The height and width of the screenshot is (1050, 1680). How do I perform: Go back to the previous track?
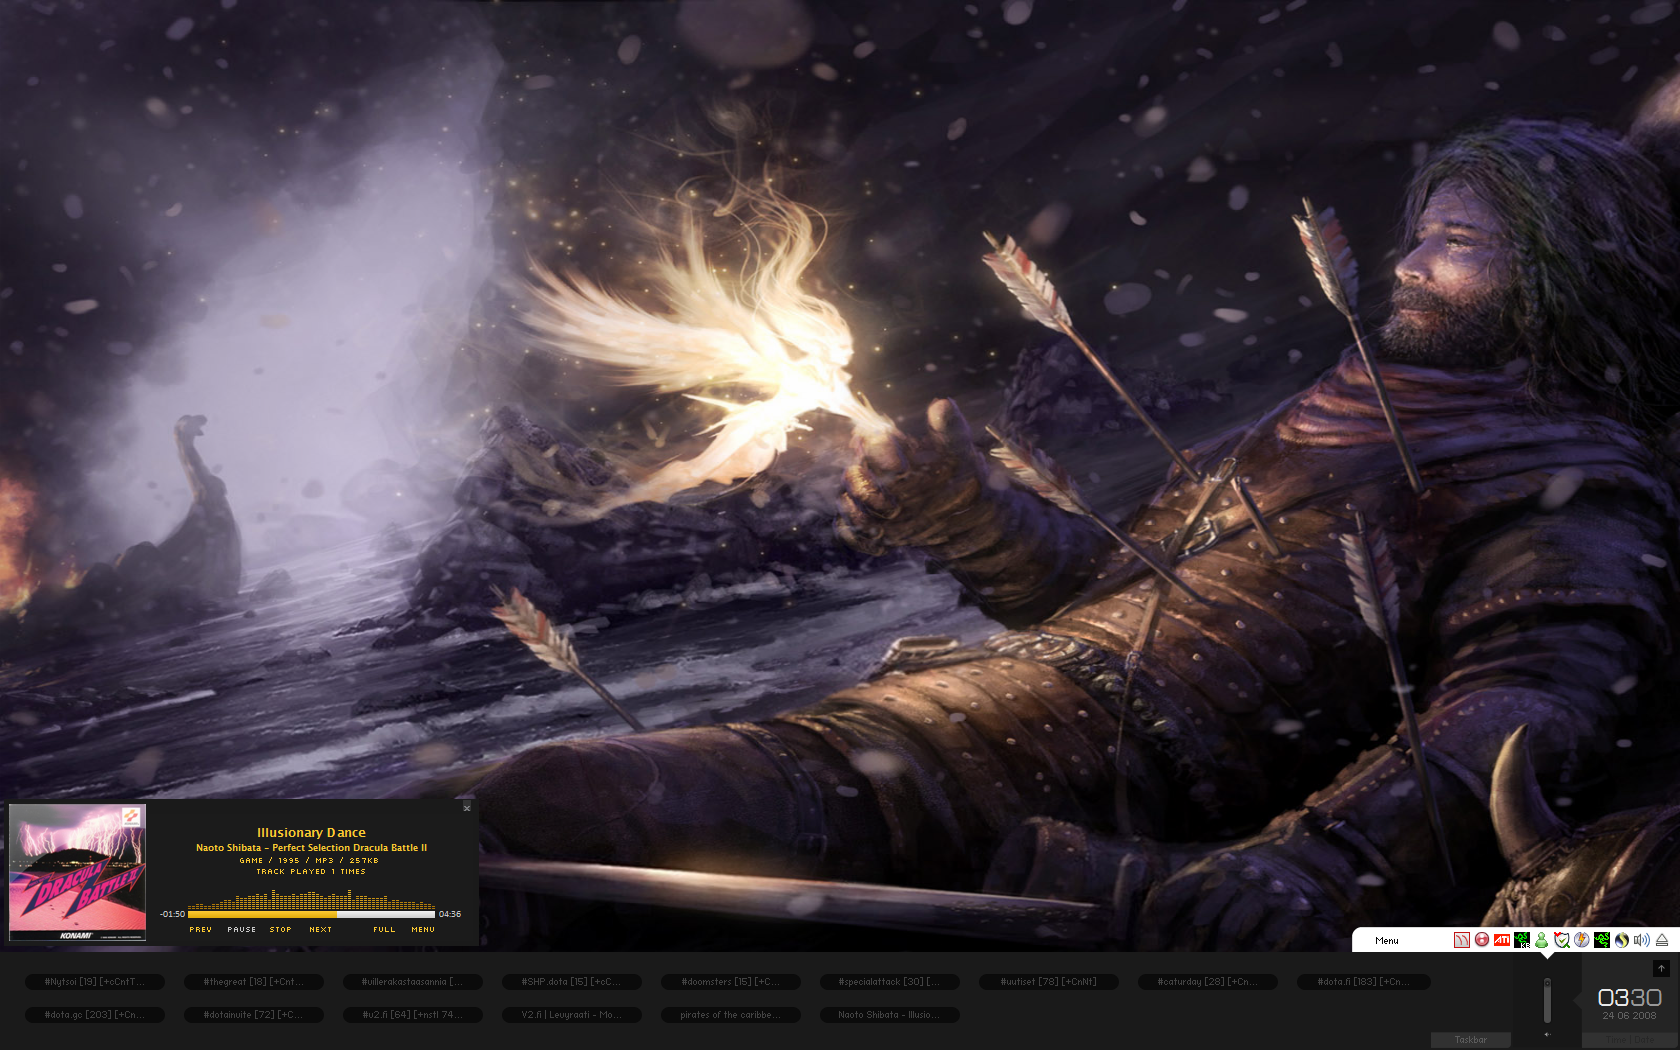[200, 930]
